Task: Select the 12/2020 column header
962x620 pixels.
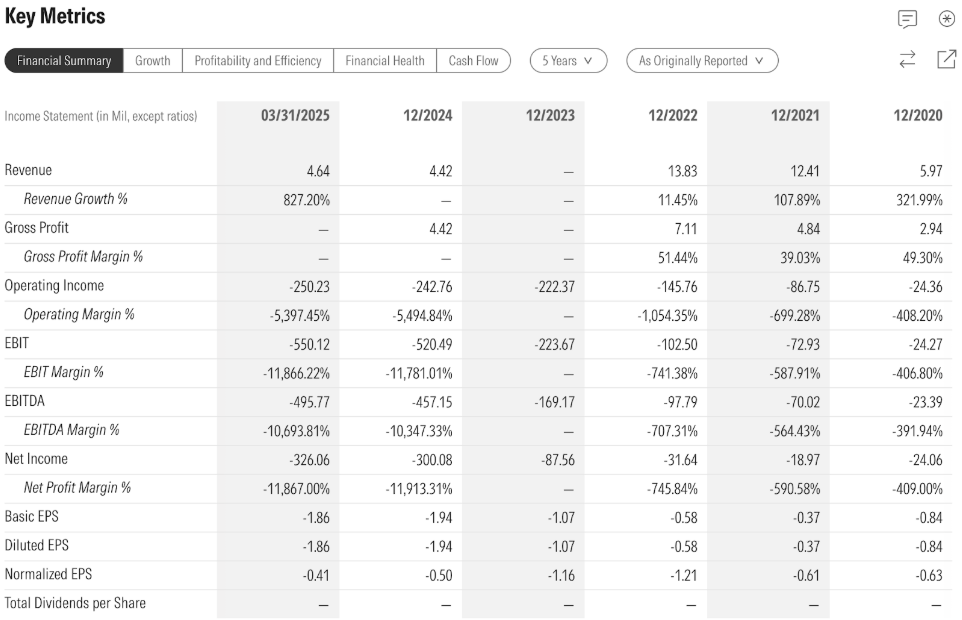Action: (917, 116)
